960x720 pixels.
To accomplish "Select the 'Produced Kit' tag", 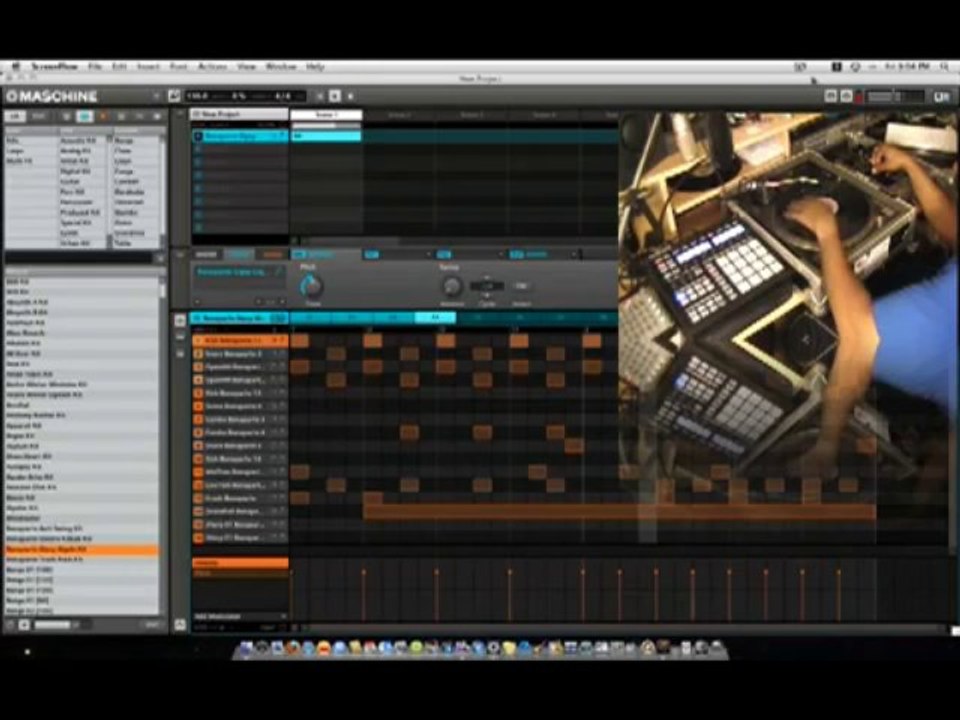I will coord(80,212).
